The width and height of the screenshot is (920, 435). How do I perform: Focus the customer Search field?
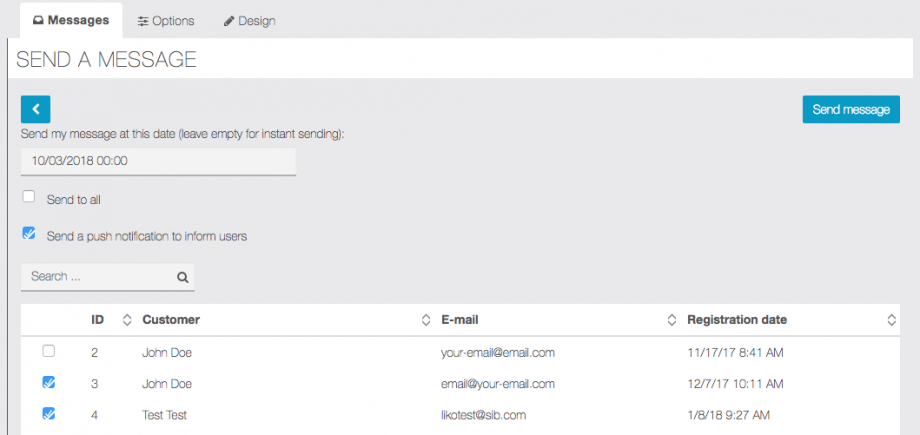tap(100, 277)
